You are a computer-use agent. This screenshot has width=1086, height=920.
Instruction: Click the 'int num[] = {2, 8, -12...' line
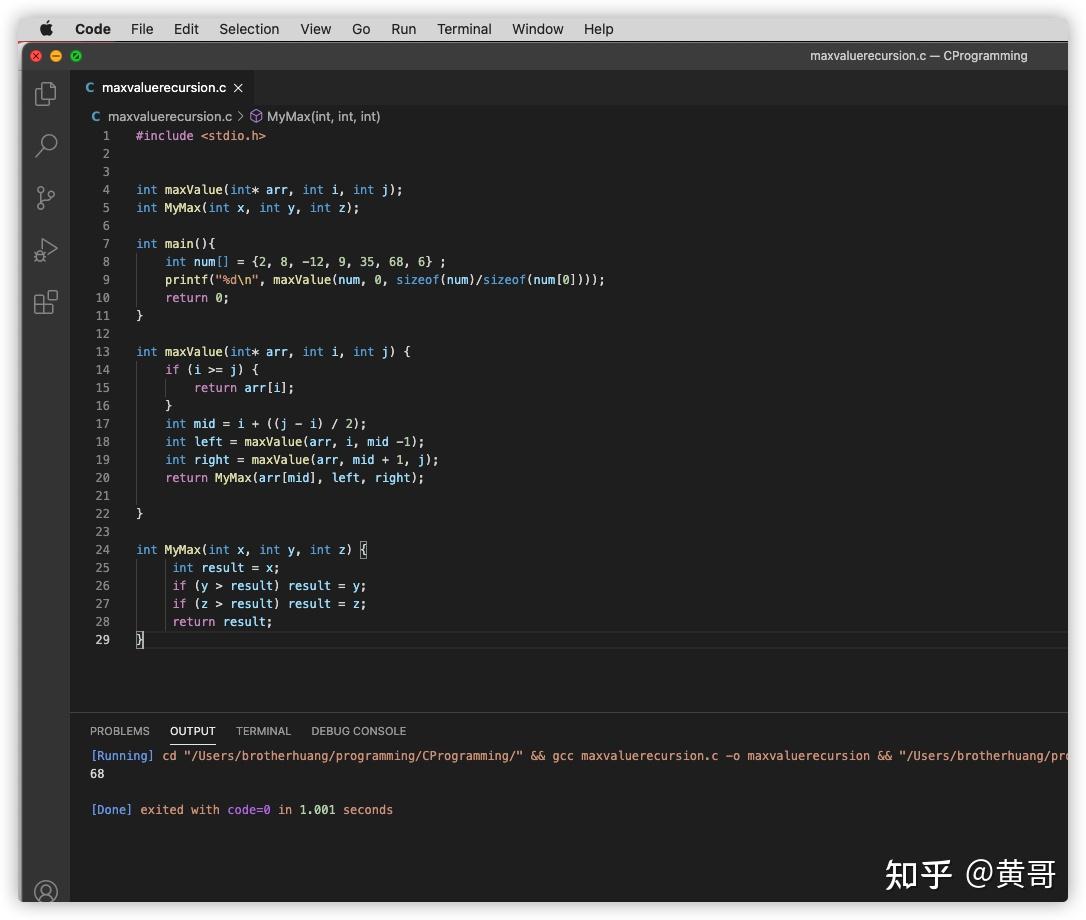point(305,262)
